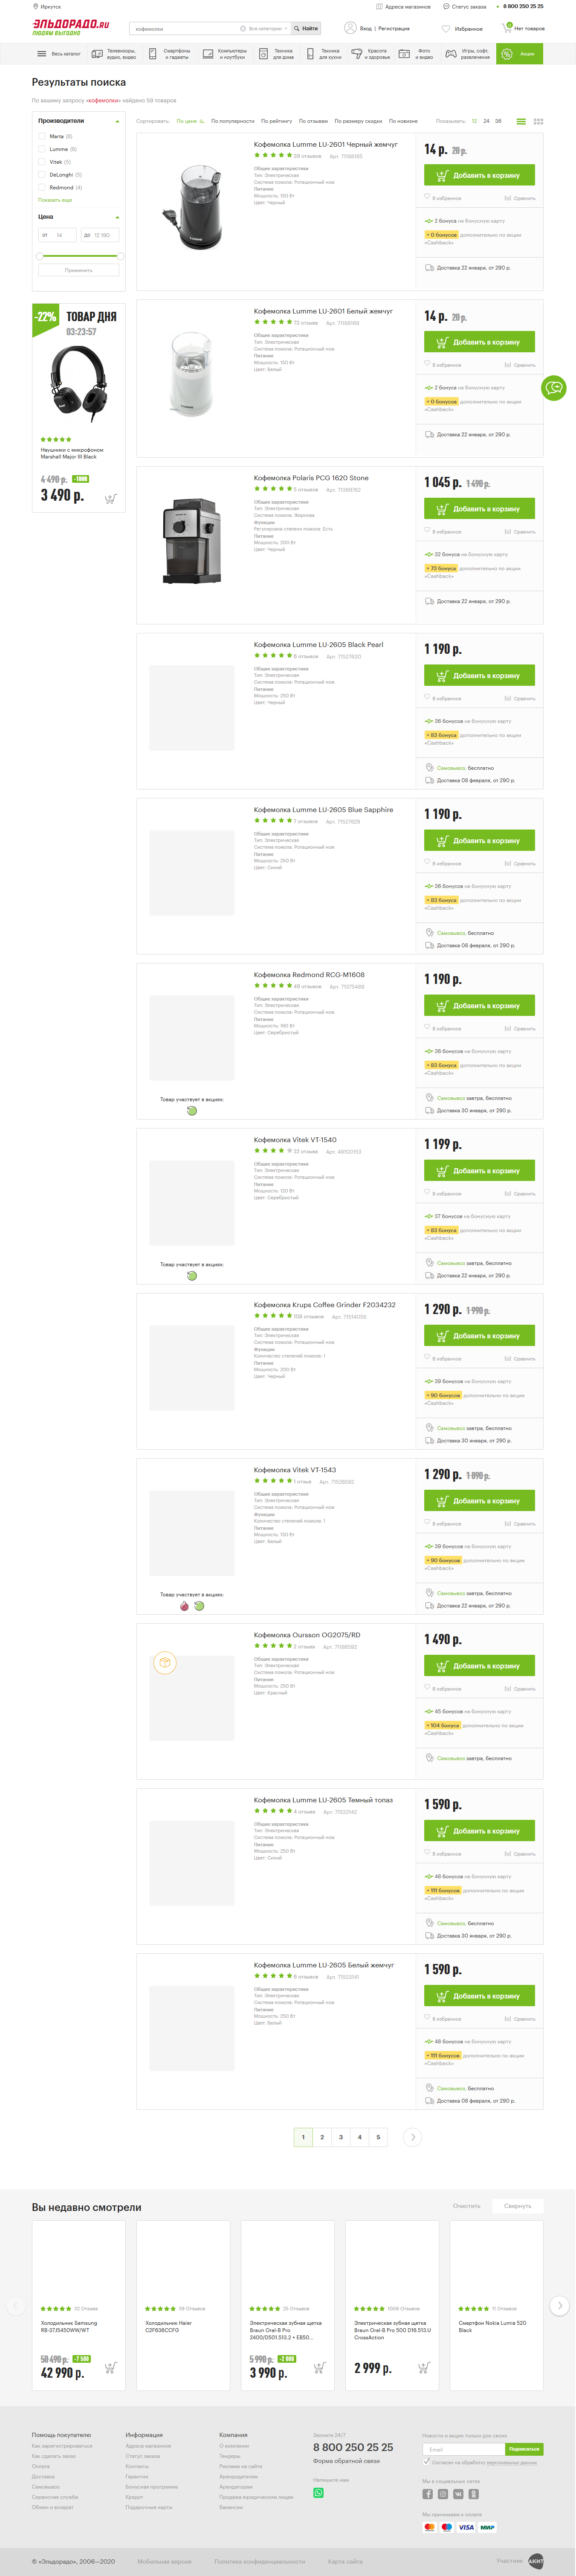Add Polaris PCG 1620 to cart
This screenshot has height=2576, width=576.
pyautogui.click(x=479, y=509)
